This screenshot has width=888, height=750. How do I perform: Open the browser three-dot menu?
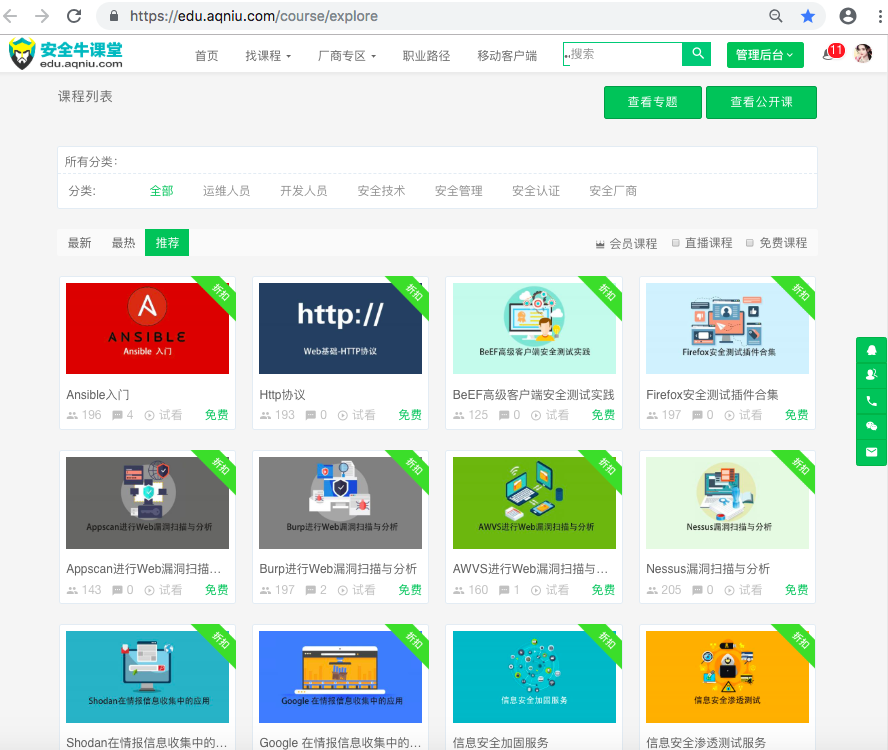pyautogui.click(x=880, y=16)
